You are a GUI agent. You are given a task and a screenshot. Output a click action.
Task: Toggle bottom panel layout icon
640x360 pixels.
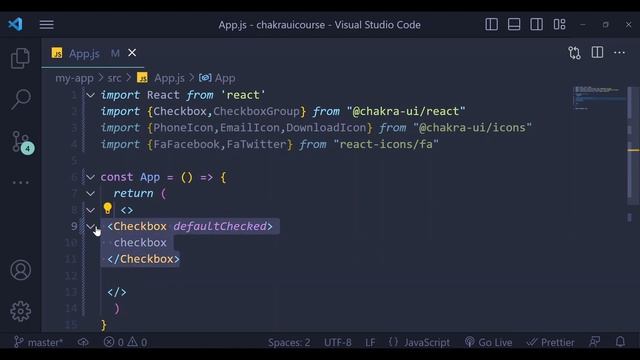514,24
